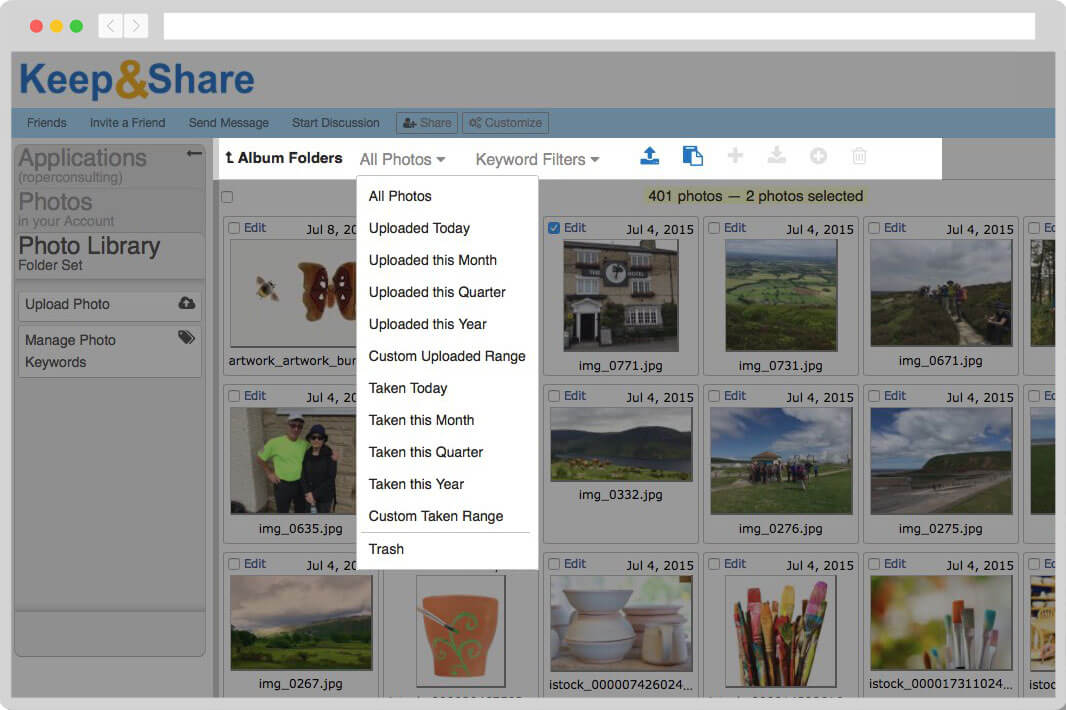
Task: Click the grayed trash can icon
Action: click(x=859, y=156)
